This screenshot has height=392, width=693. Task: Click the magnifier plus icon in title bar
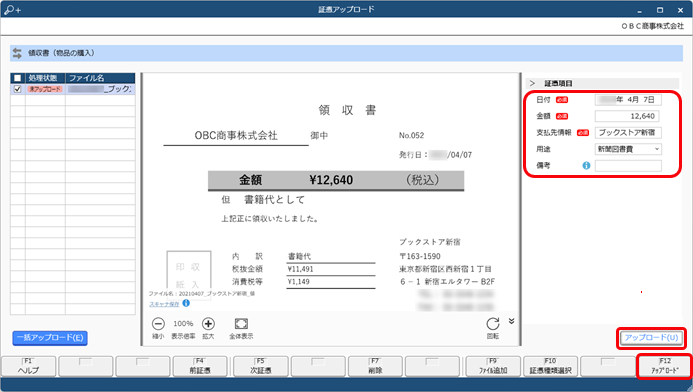point(12,9)
